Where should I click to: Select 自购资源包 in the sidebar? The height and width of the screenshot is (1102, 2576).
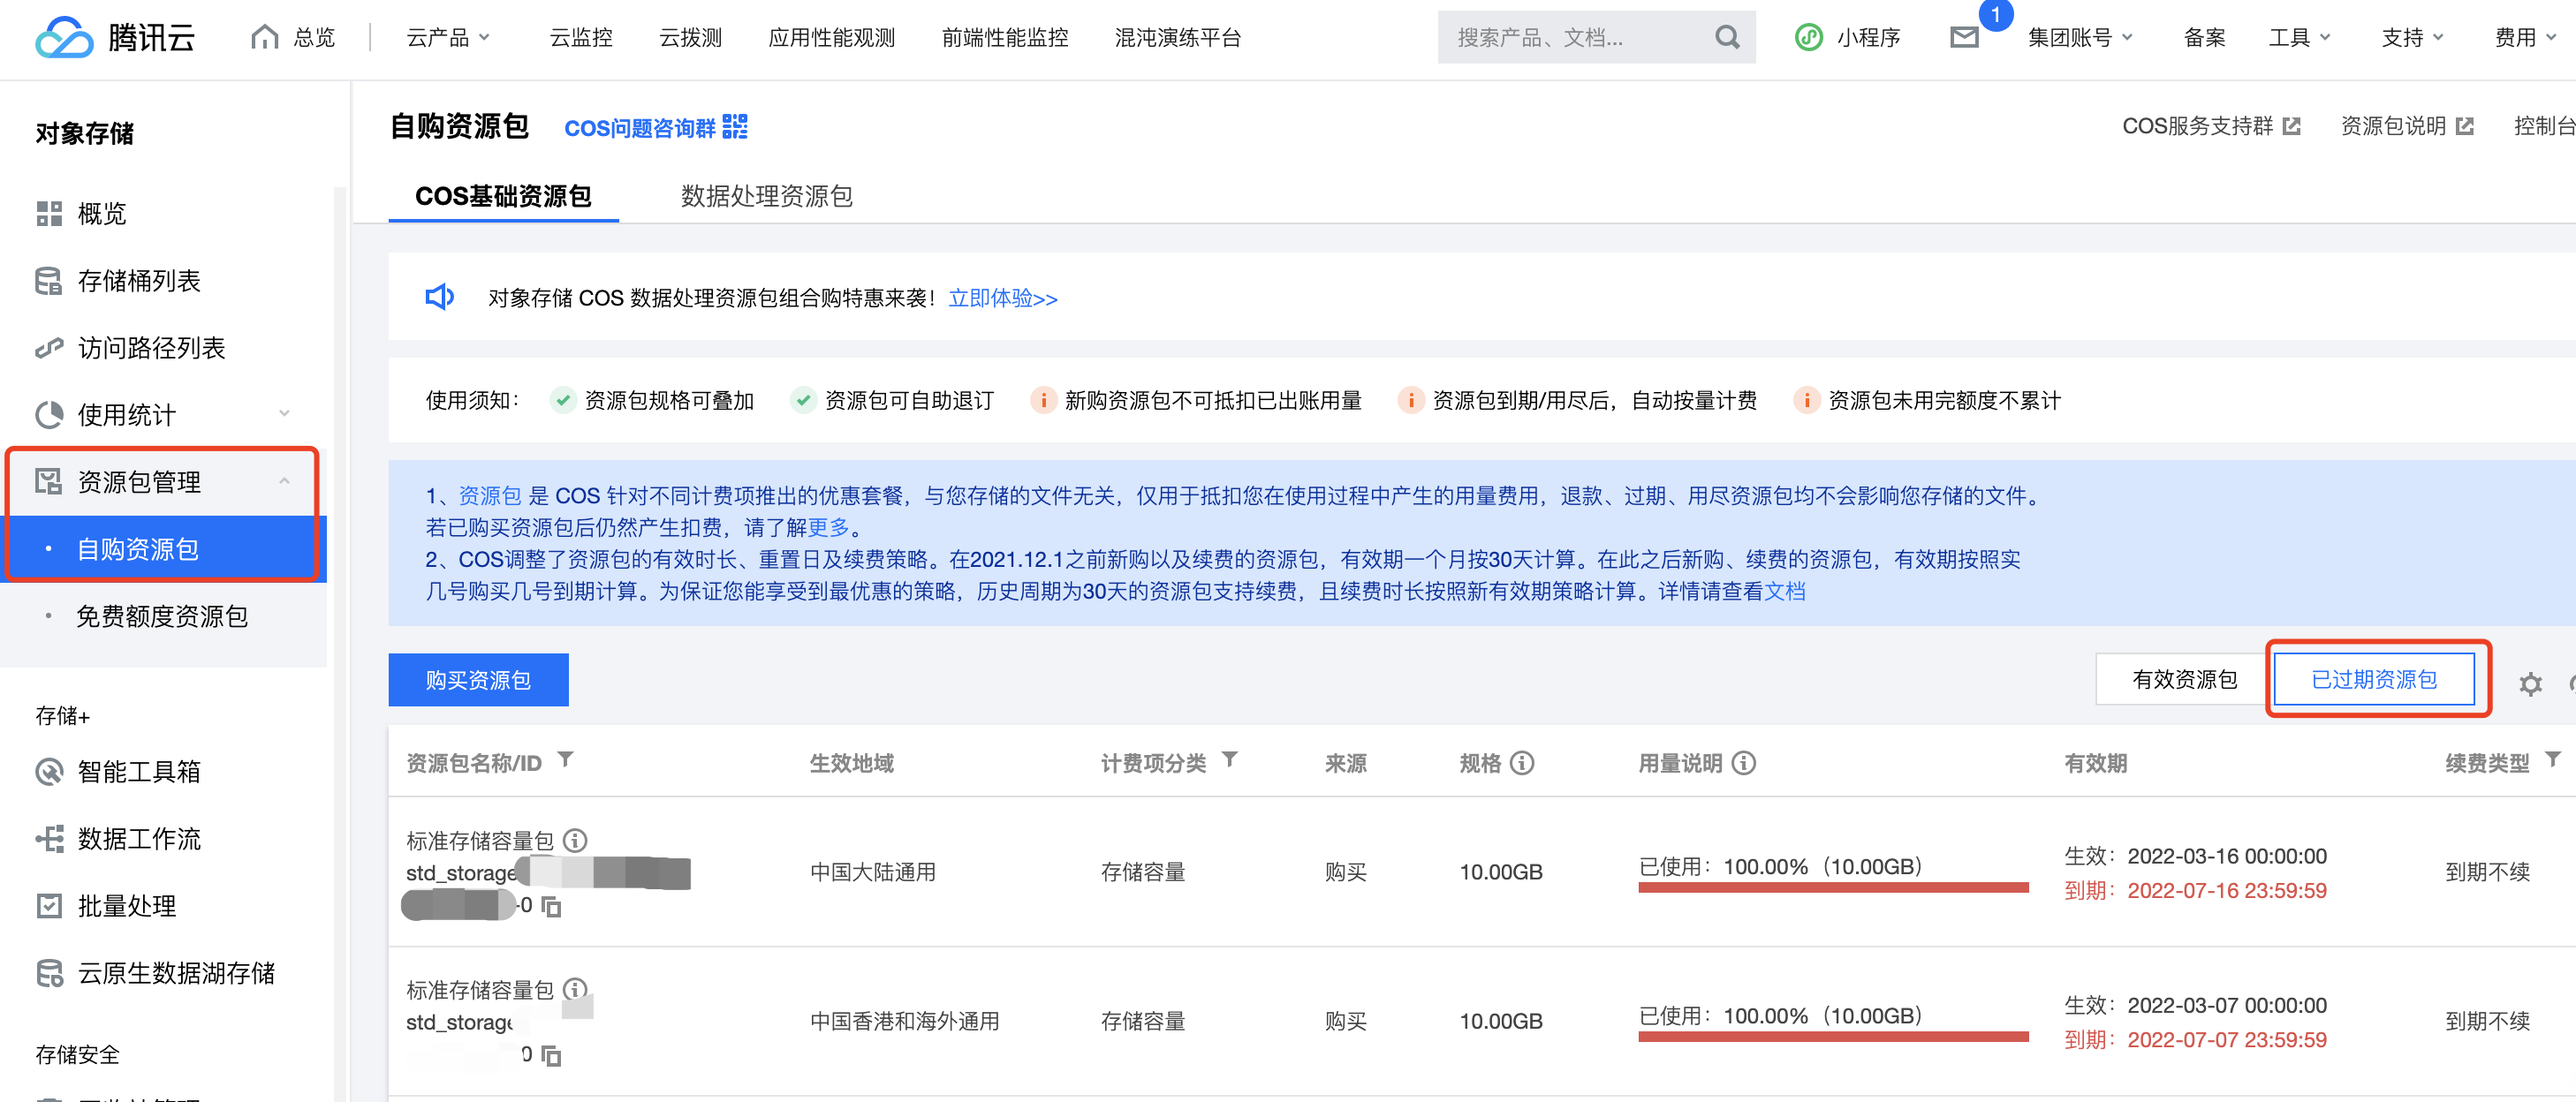click(x=164, y=548)
